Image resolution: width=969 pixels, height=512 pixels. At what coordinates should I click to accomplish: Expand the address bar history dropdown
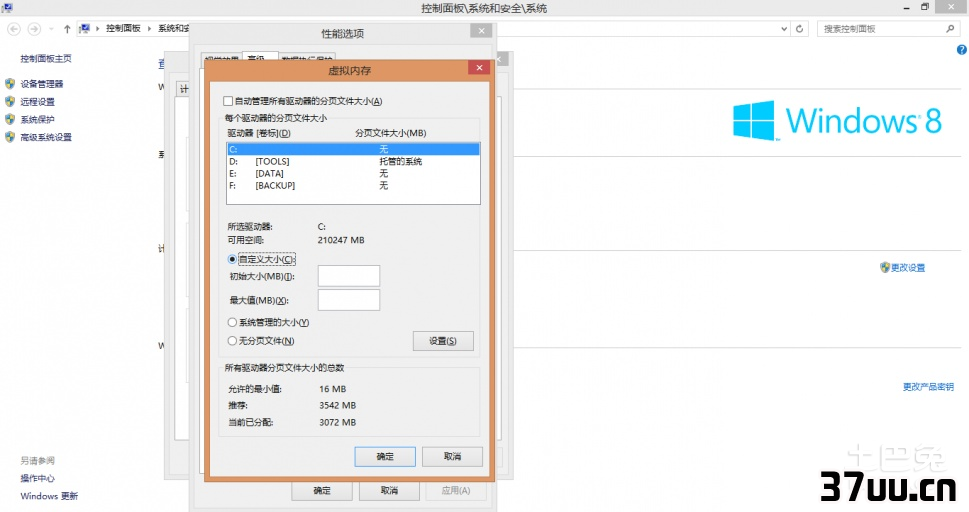coord(784,28)
